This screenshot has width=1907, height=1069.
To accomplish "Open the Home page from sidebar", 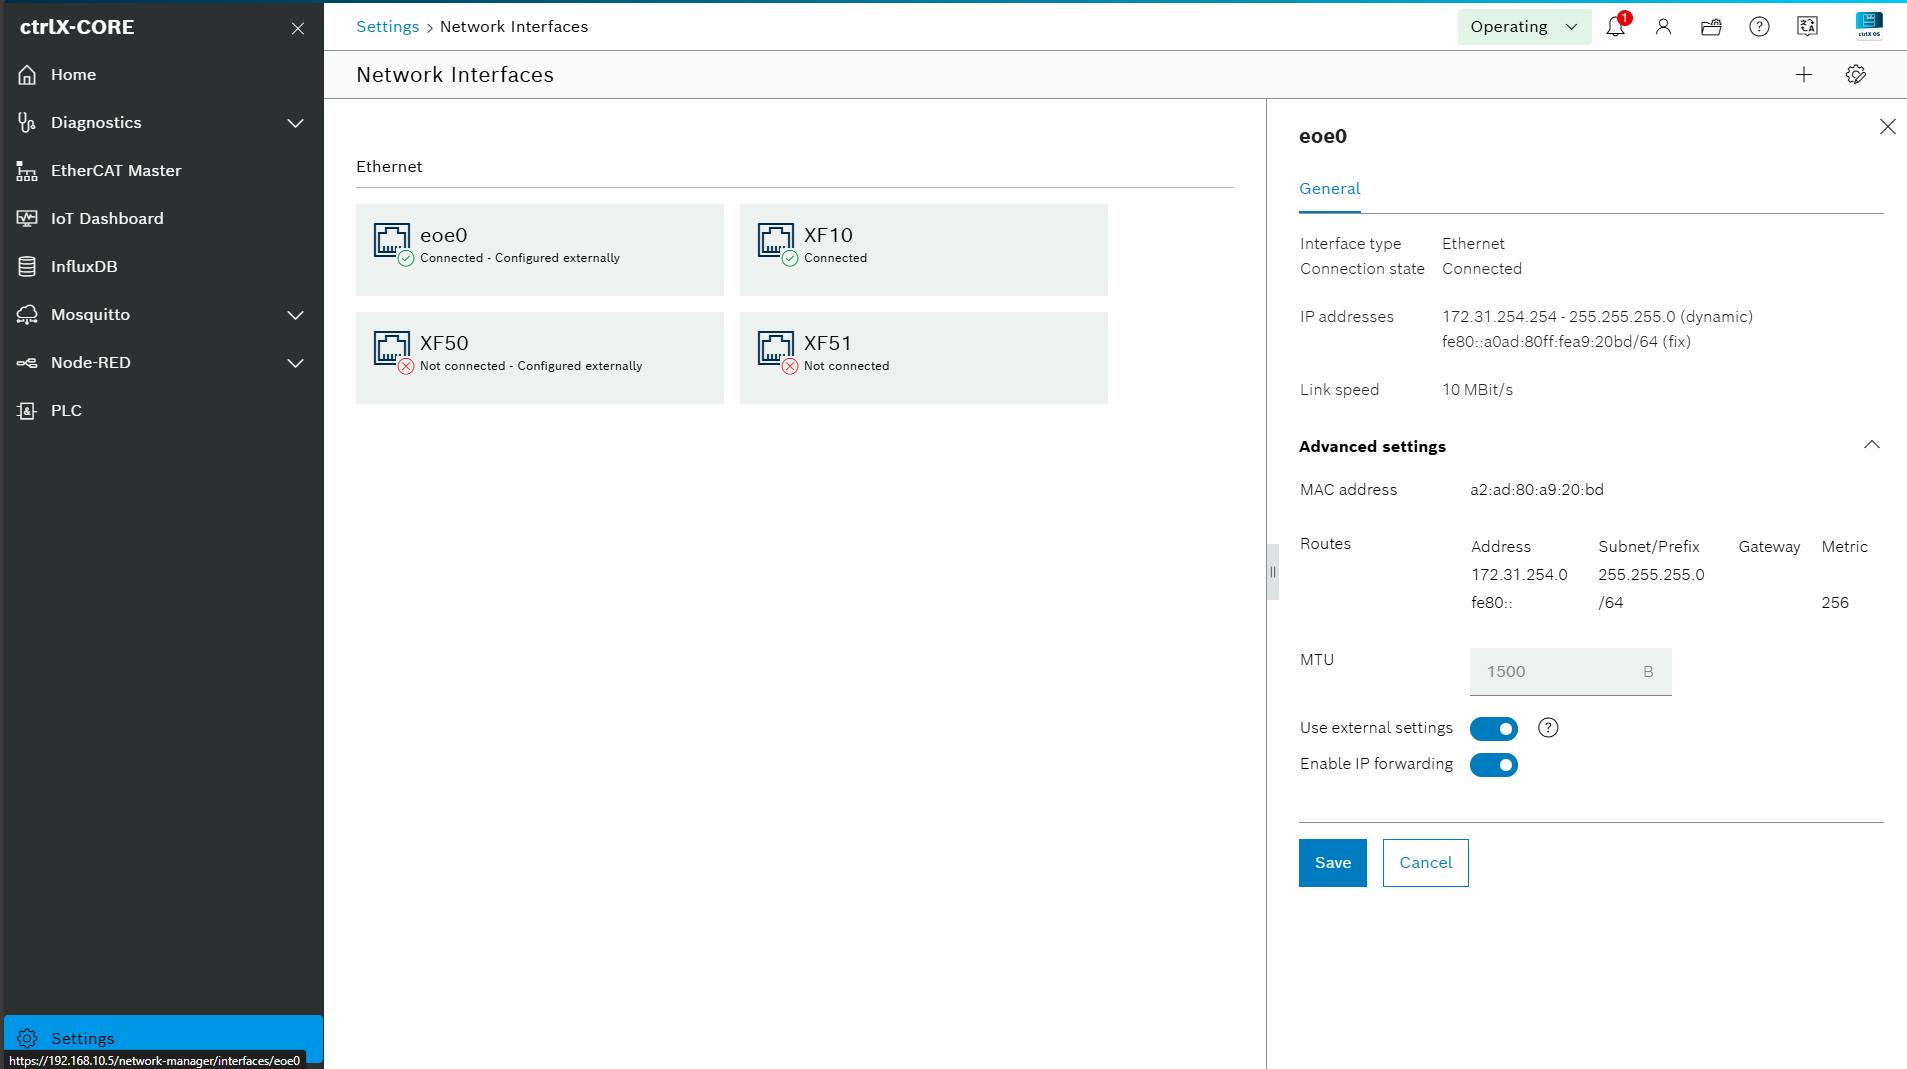I will [x=73, y=75].
